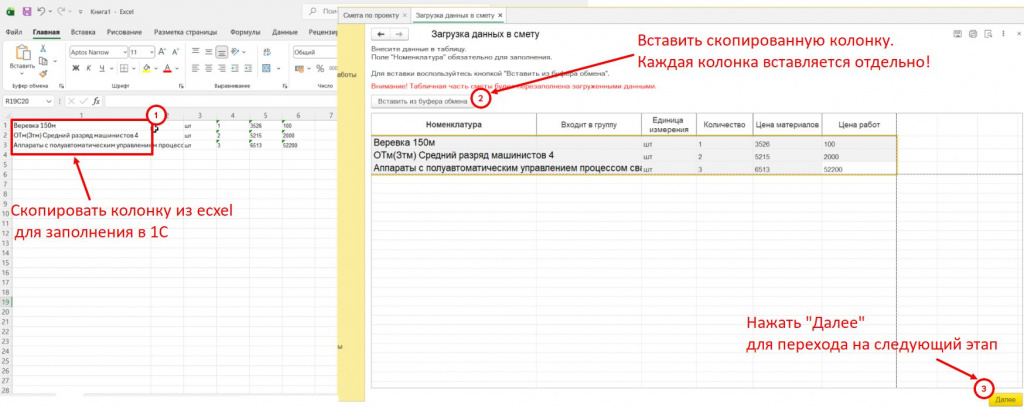Open print preview in the 1C toolbar
This screenshot has width=1024, height=408.
989,34
